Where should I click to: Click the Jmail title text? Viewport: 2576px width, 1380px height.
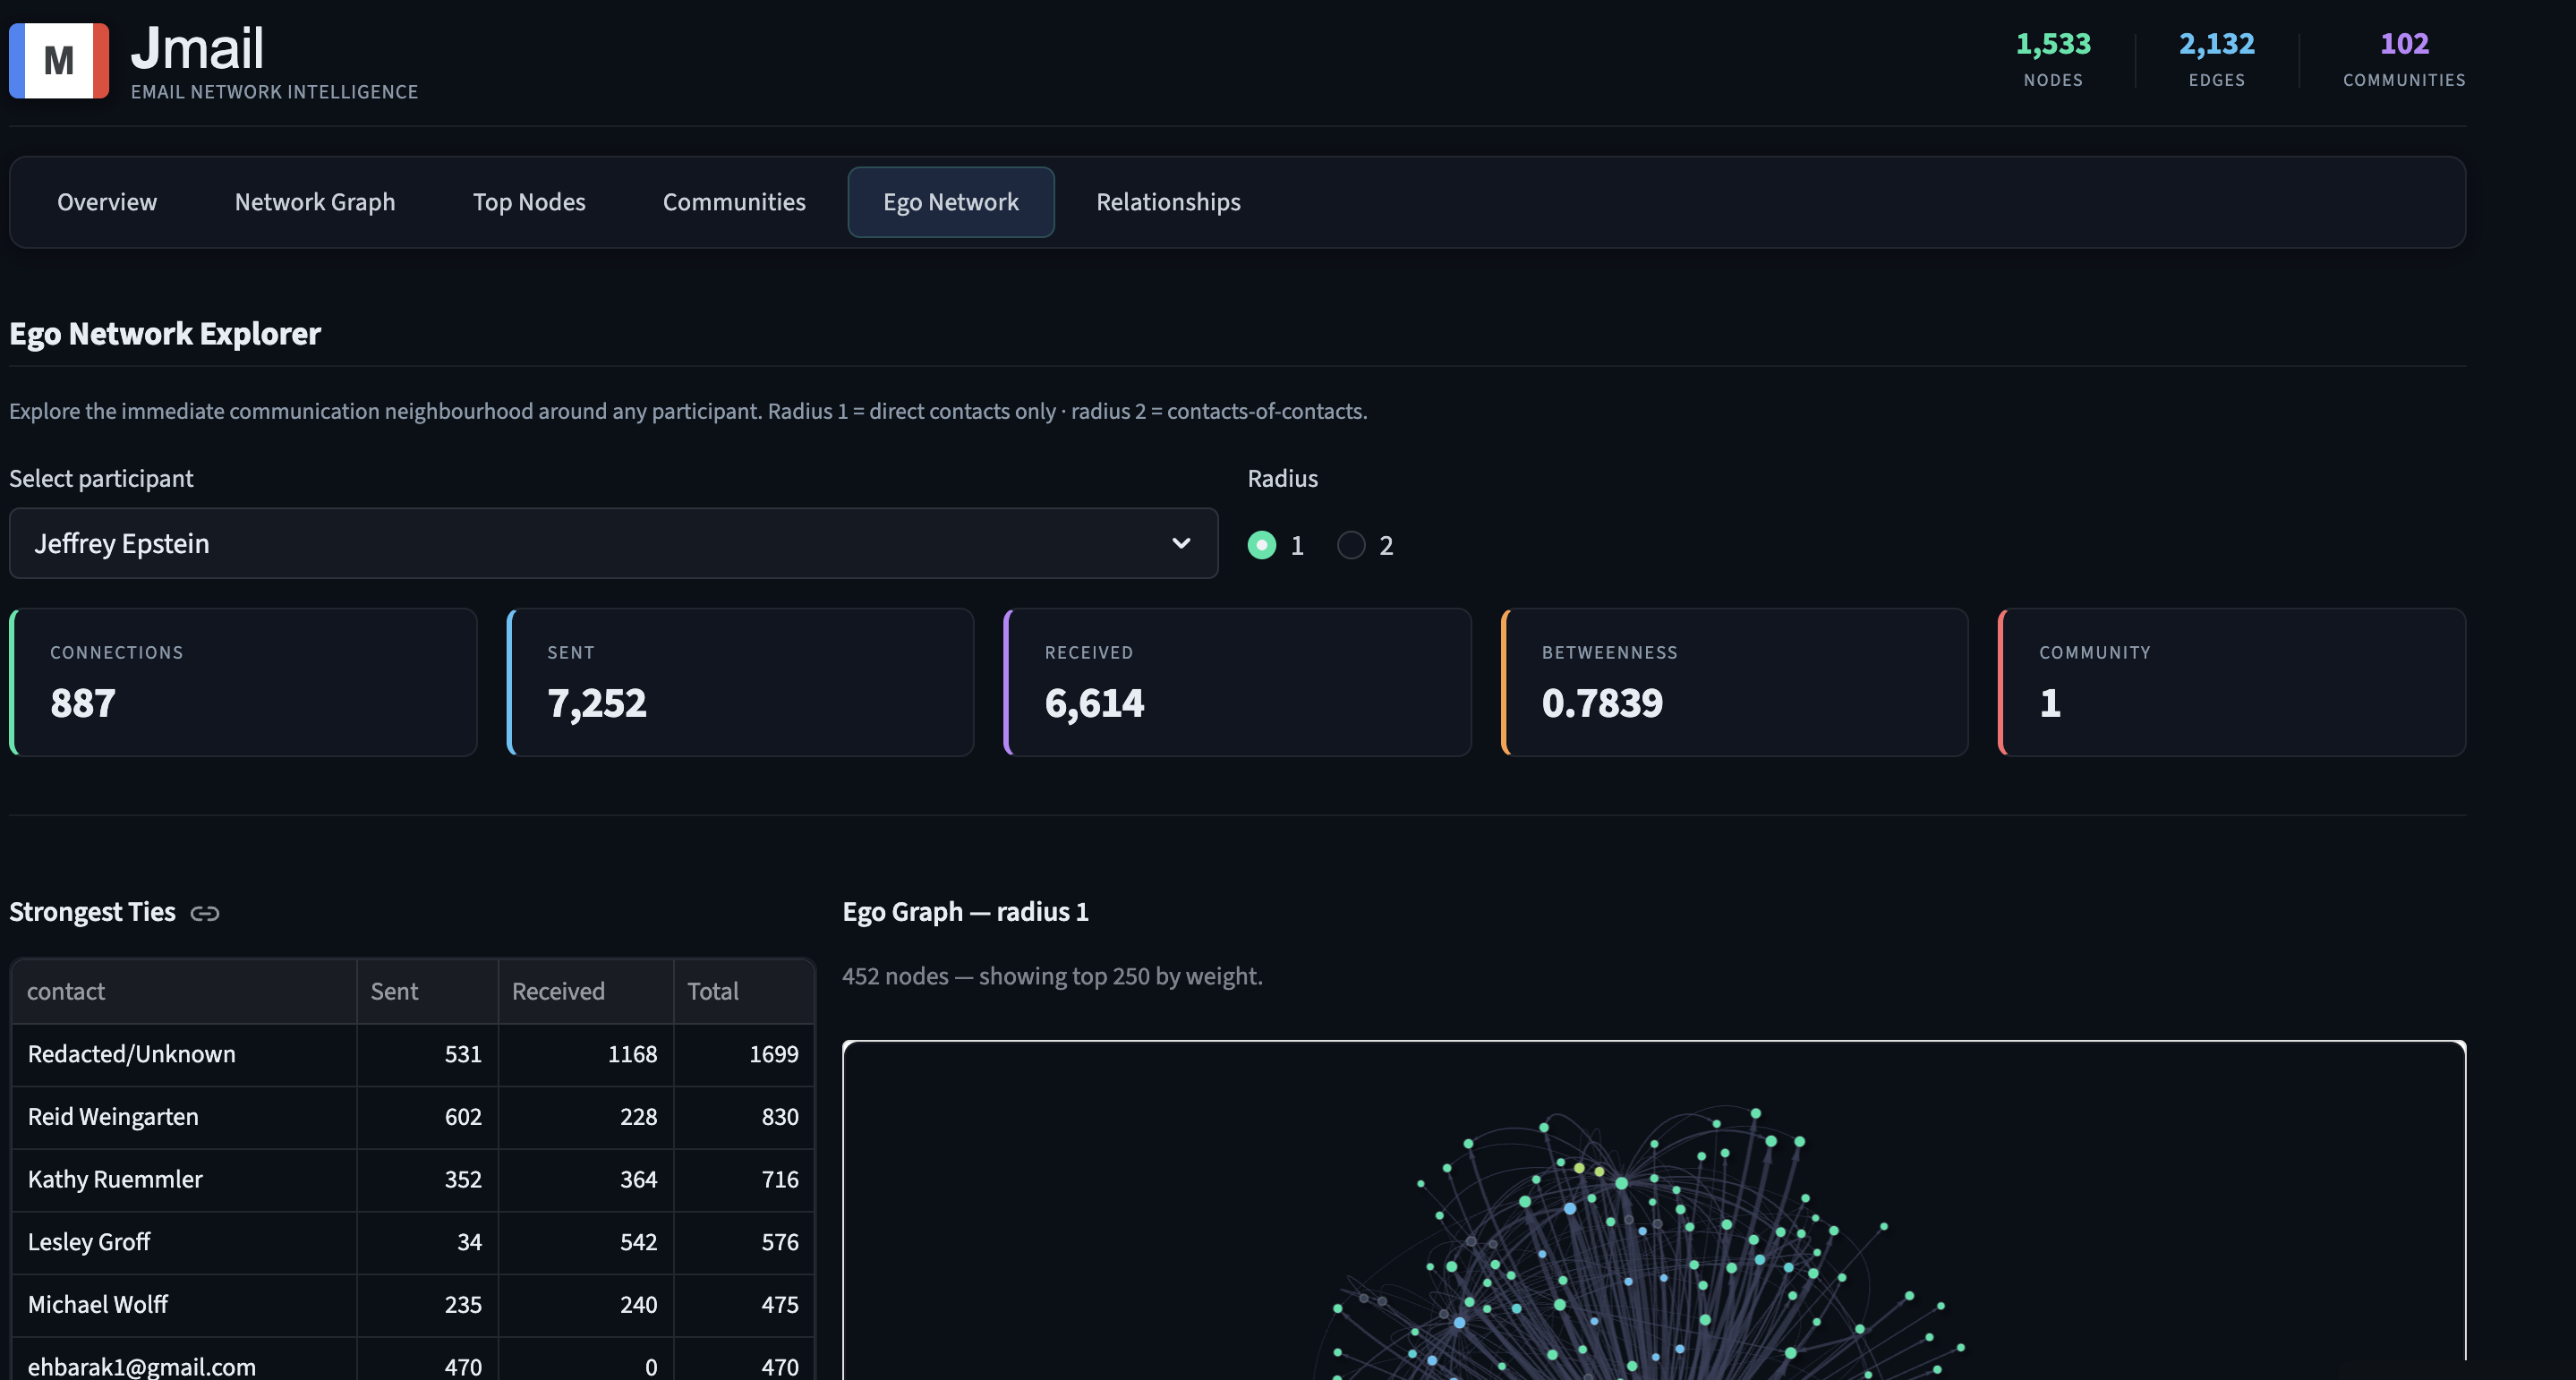pos(197,48)
